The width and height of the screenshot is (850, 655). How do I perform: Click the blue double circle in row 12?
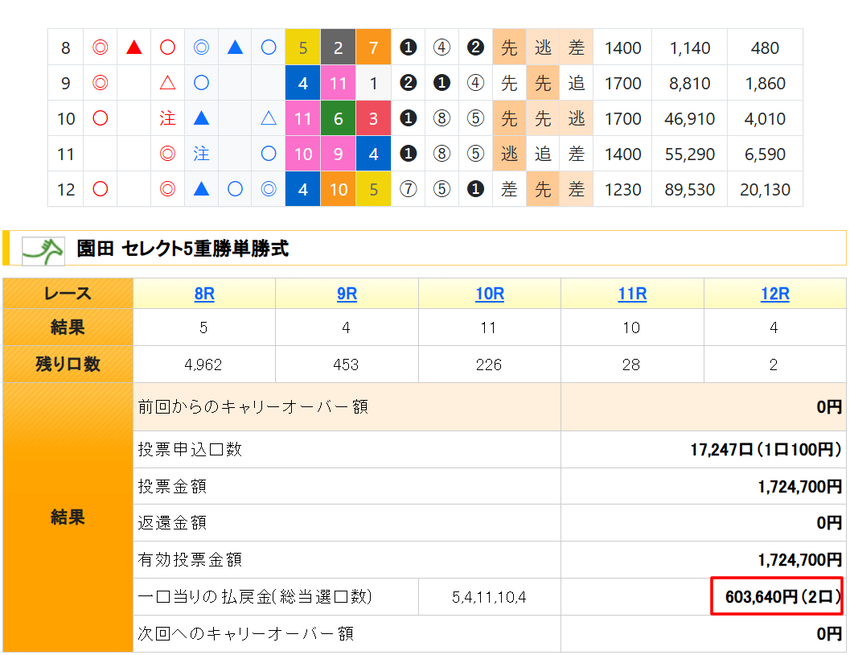[x=268, y=189]
